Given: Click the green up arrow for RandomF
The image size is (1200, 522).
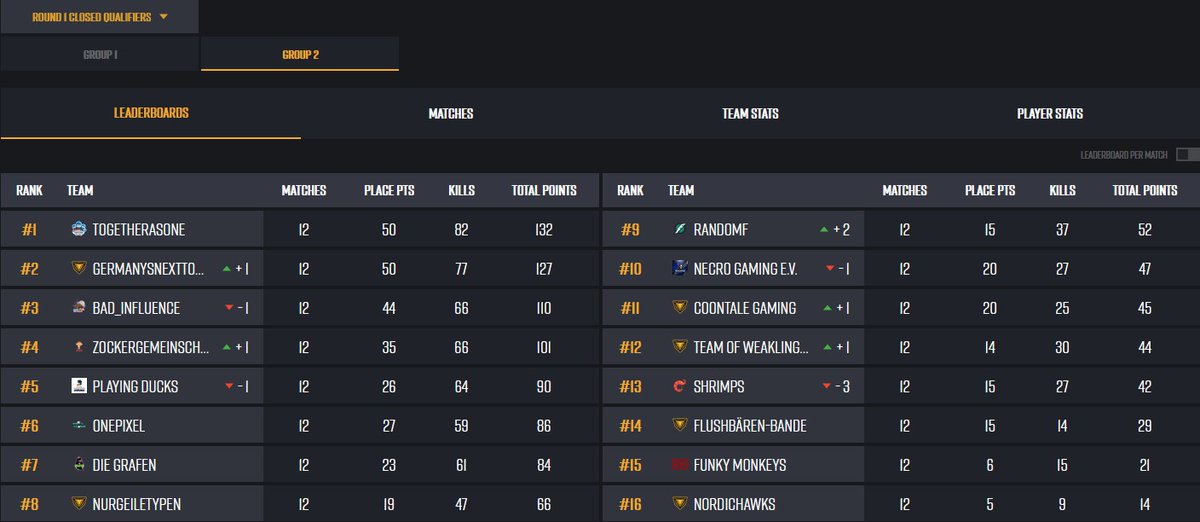Looking at the screenshot, I should 823,229.
